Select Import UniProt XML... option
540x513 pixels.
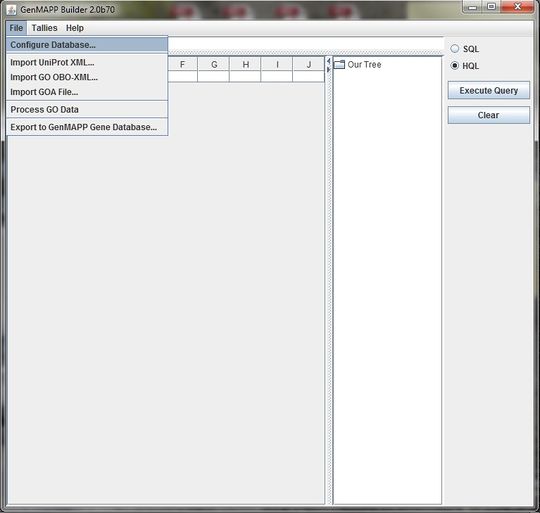87,62
